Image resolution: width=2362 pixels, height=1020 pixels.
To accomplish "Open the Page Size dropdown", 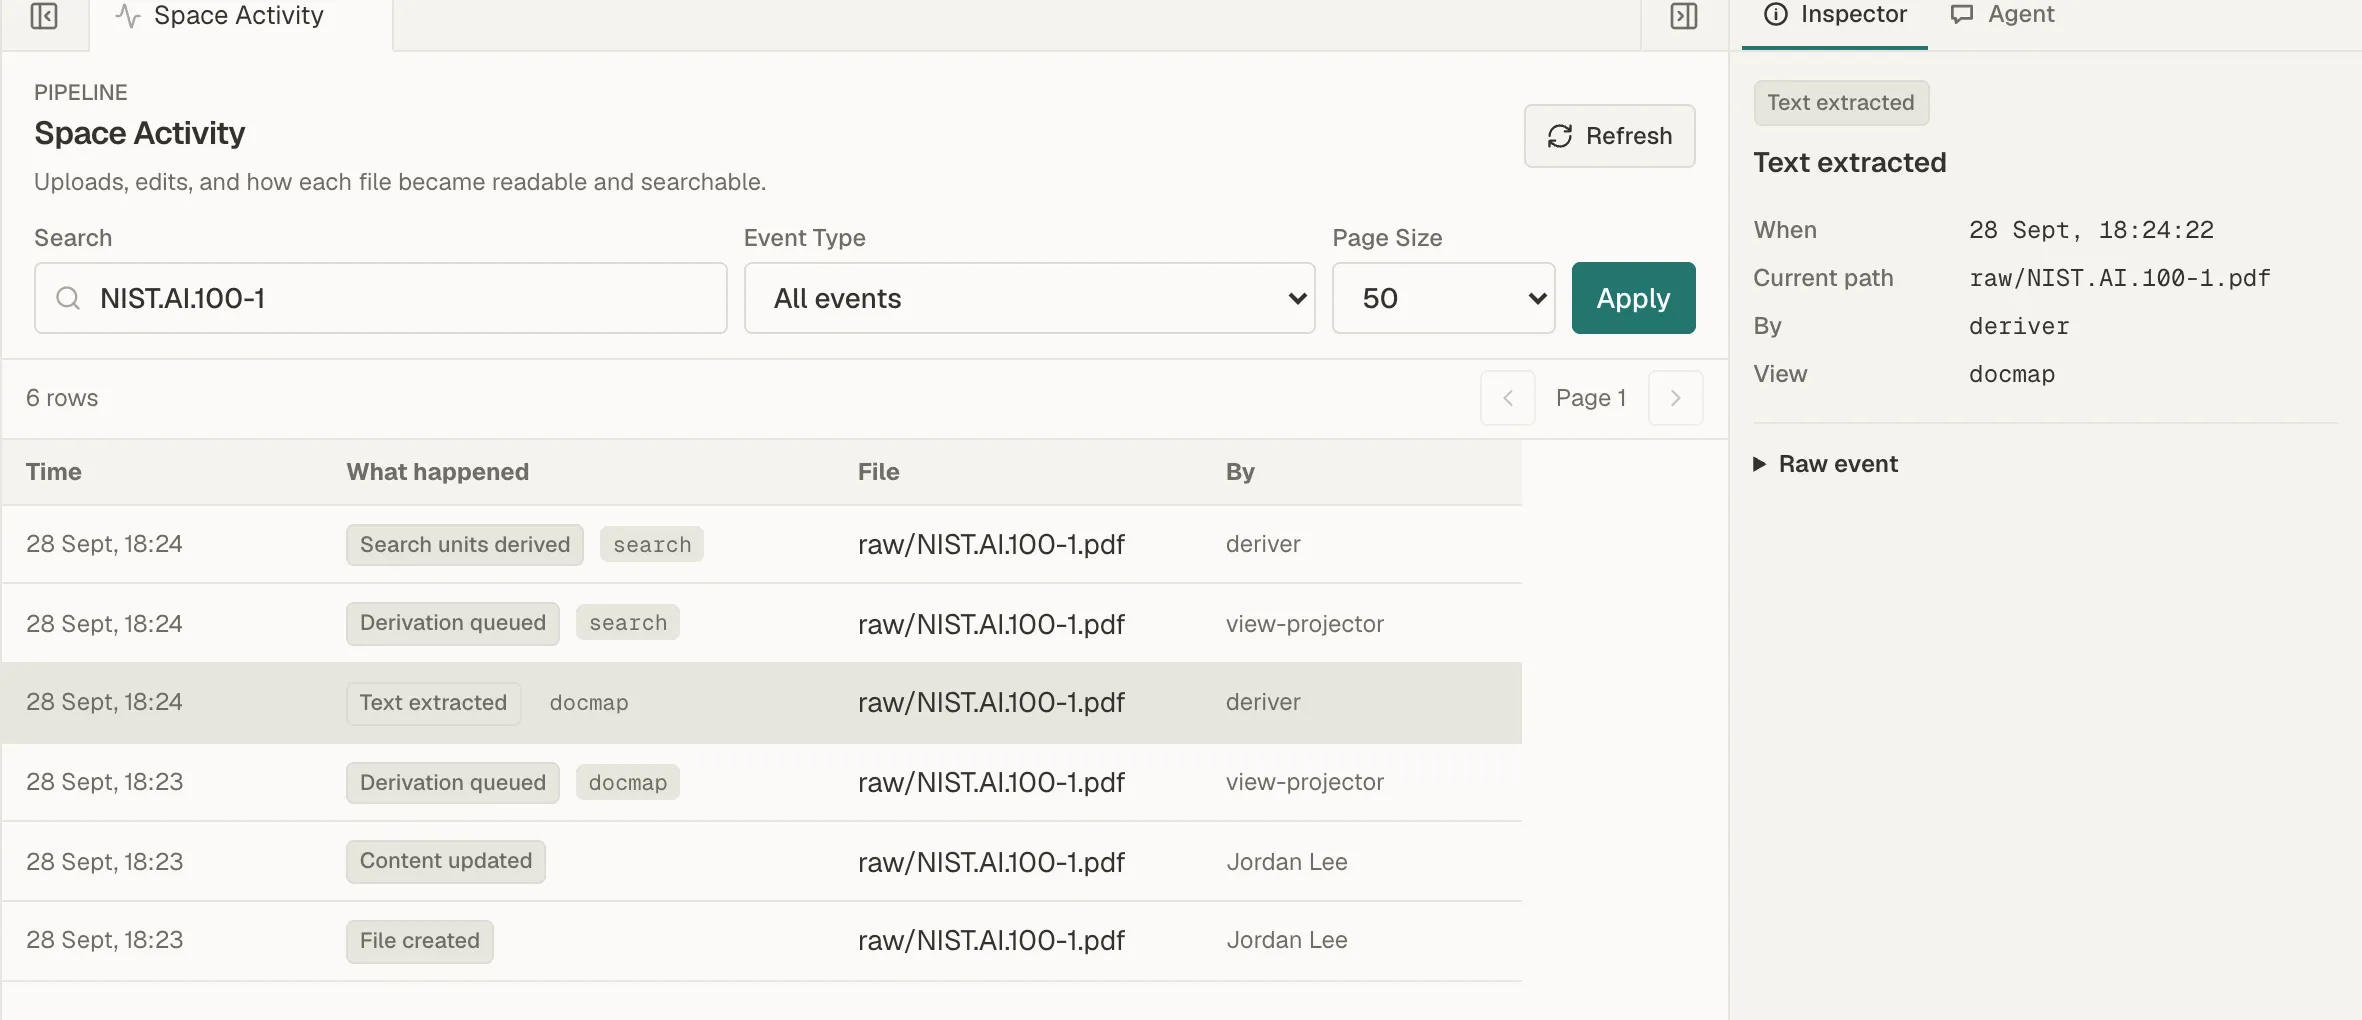I will tap(1443, 298).
